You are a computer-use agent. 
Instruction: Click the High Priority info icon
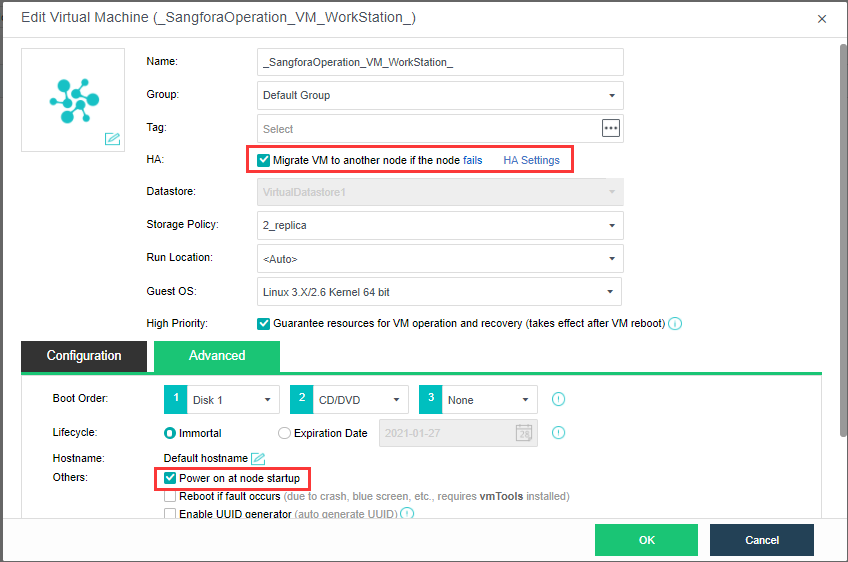click(x=675, y=324)
